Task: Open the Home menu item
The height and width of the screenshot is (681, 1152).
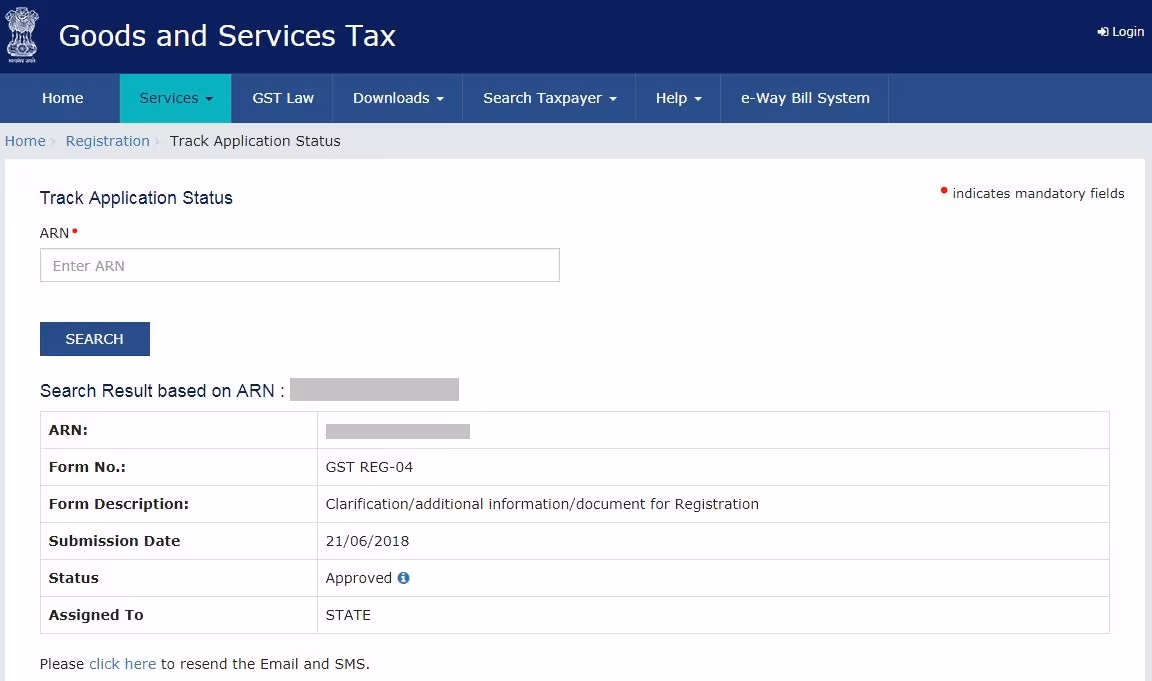Action: 62,98
